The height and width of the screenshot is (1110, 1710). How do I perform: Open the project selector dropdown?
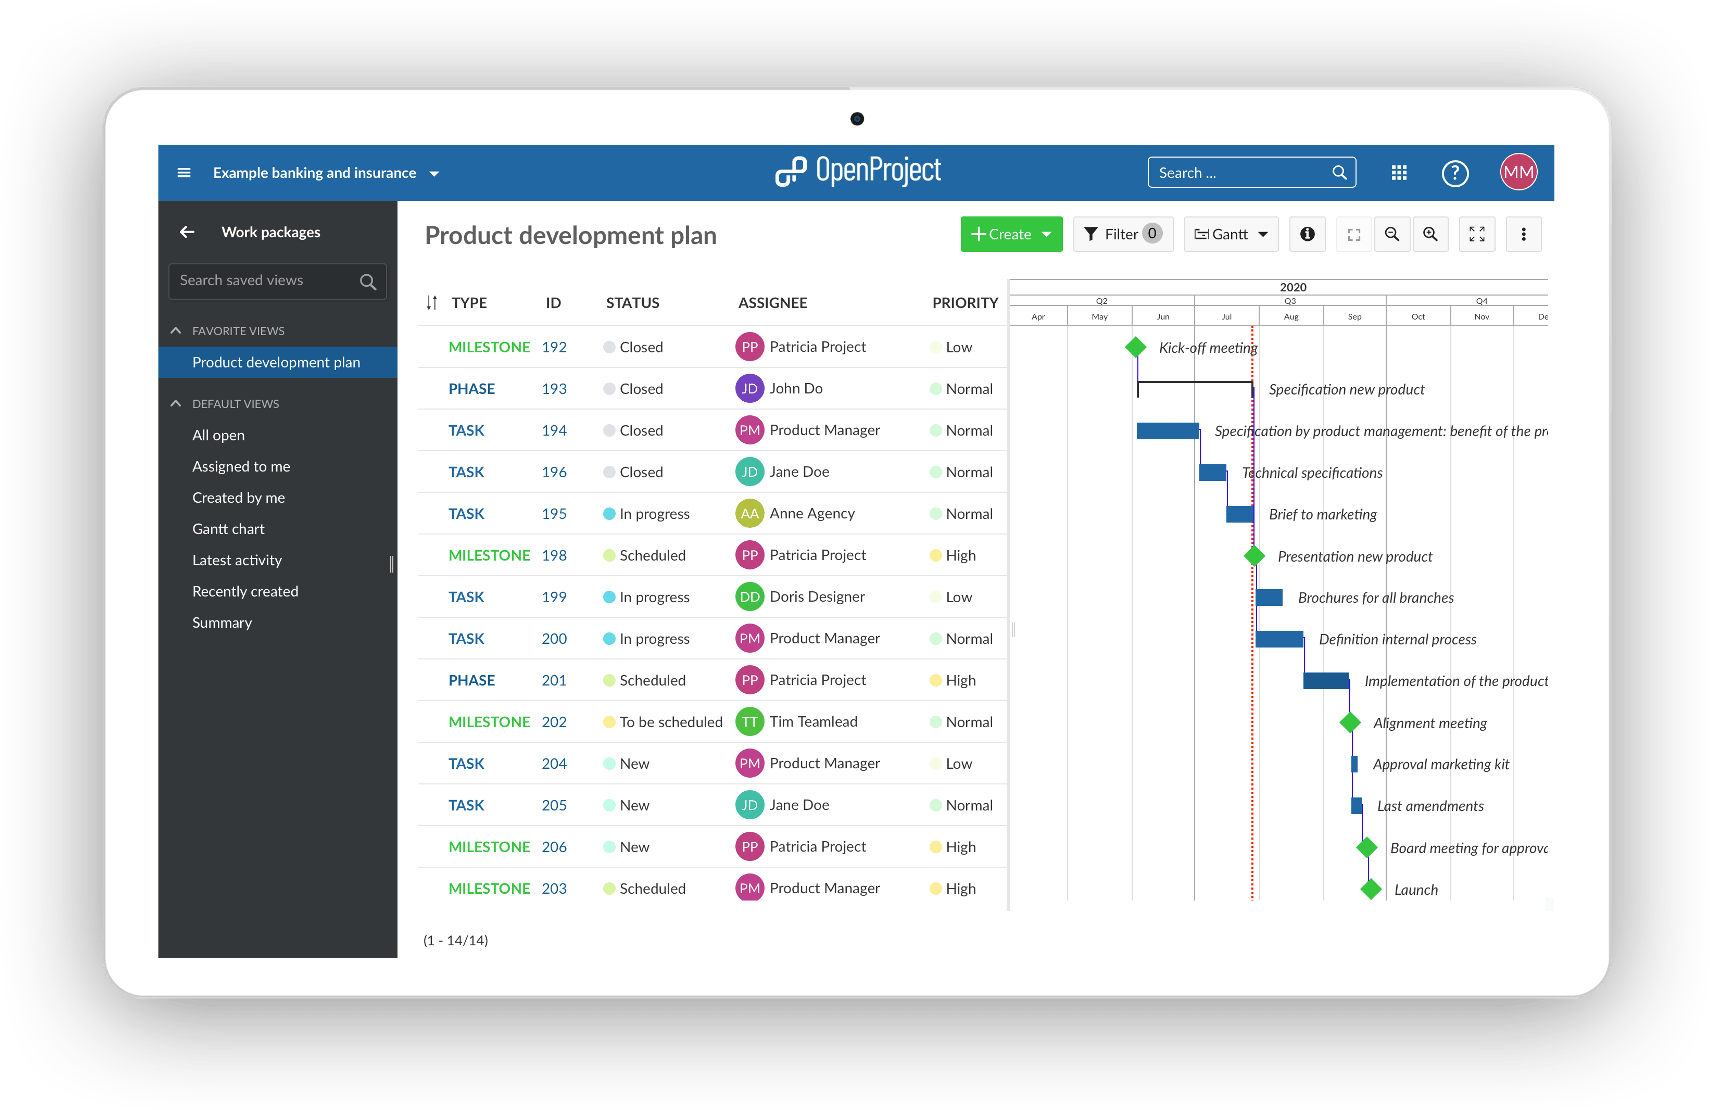[326, 173]
